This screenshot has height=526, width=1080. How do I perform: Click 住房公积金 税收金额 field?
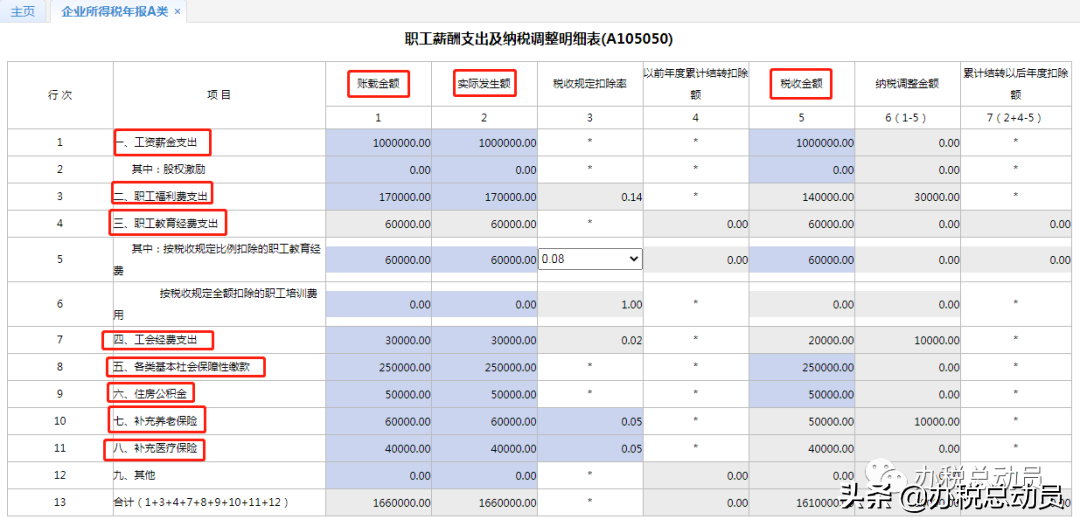pyautogui.click(x=802, y=394)
